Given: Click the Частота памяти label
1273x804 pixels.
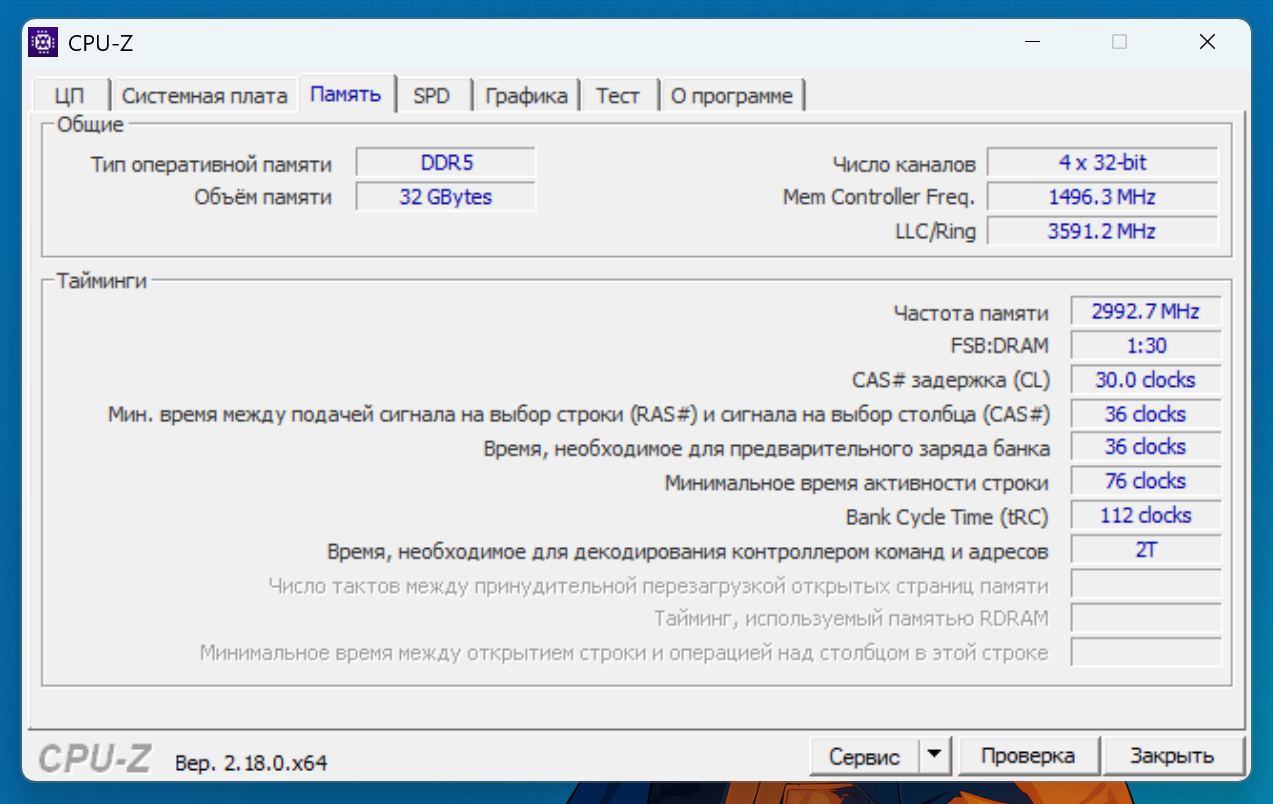Looking at the screenshot, I should (971, 313).
